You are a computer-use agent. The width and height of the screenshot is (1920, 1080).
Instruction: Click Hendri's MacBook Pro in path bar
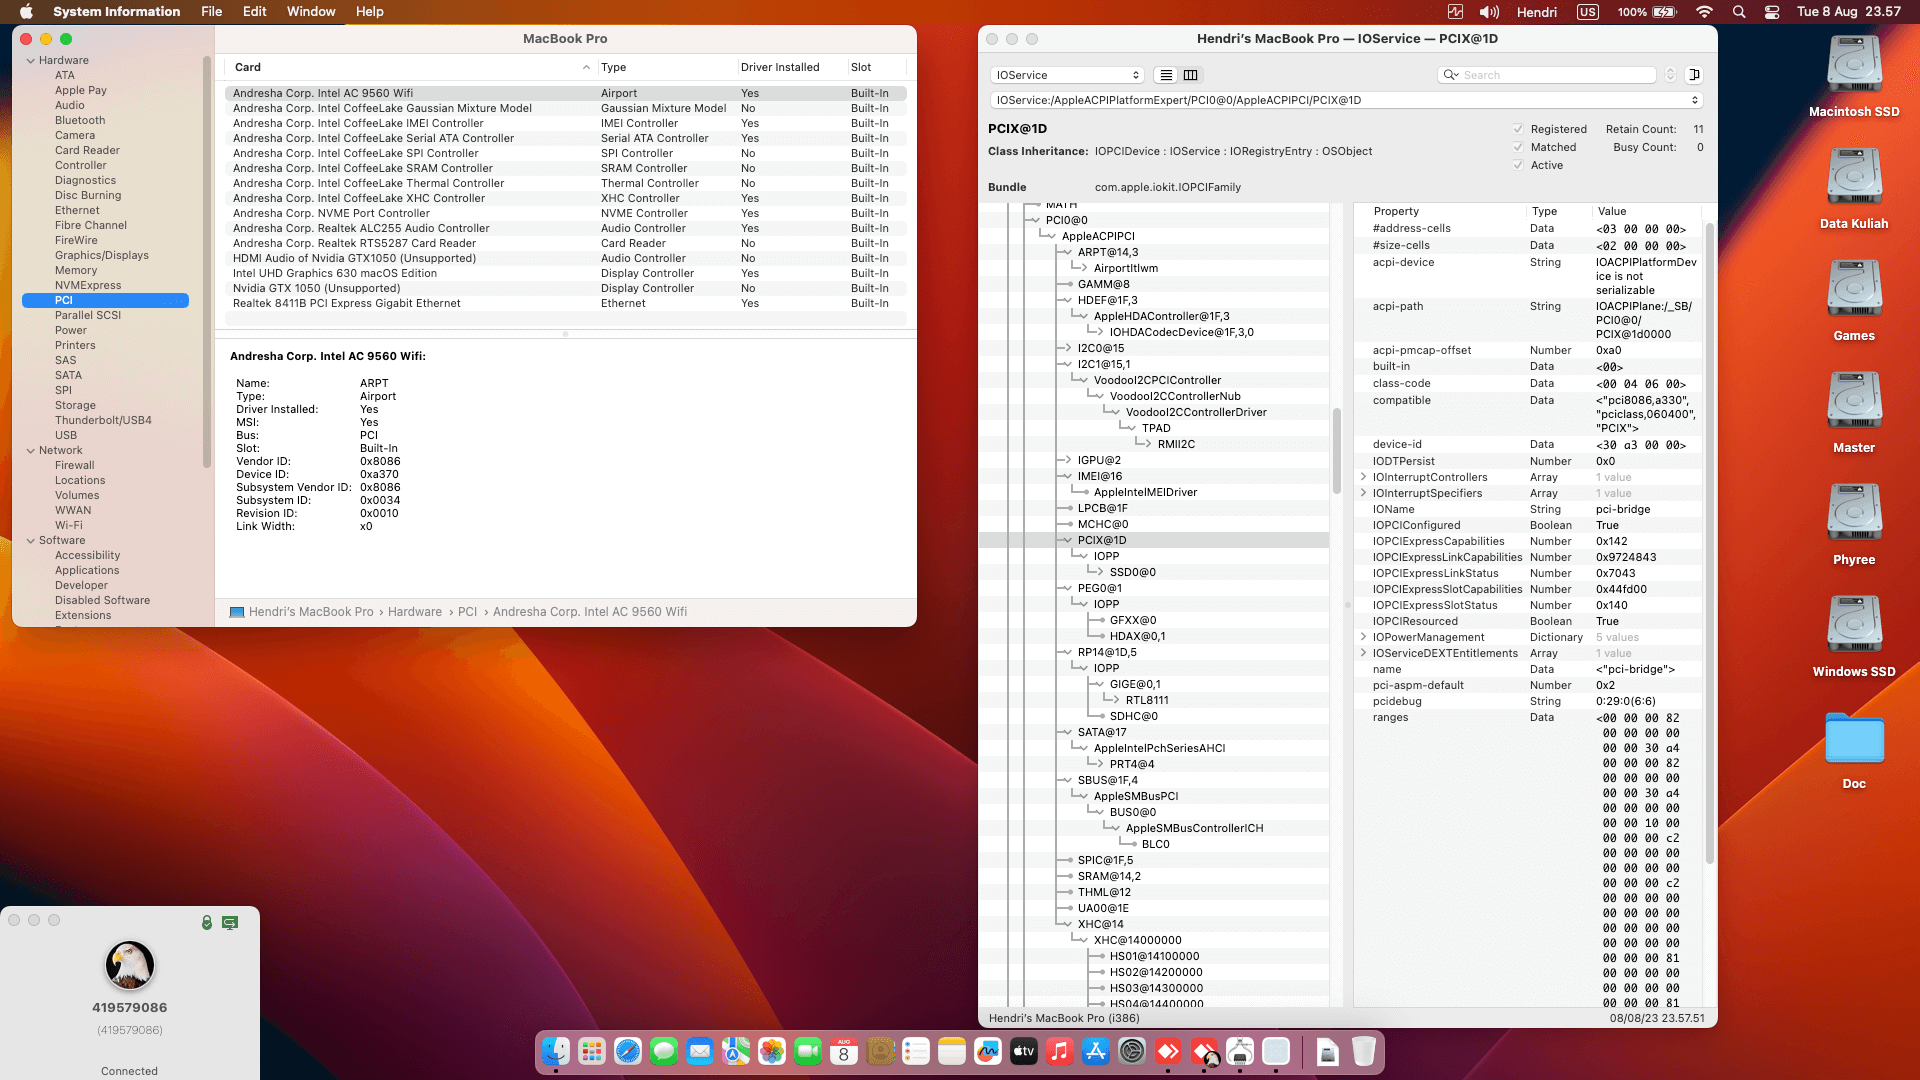point(311,612)
